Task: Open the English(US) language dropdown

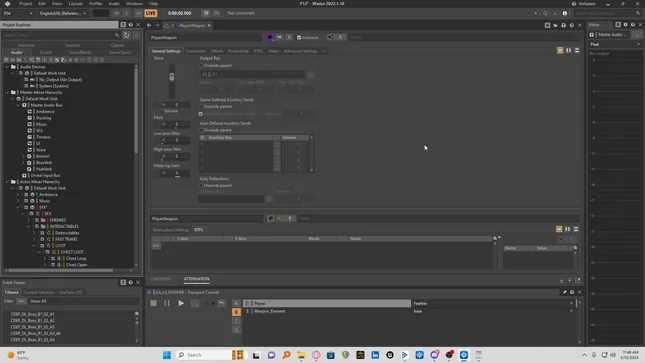Action: coord(63,13)
